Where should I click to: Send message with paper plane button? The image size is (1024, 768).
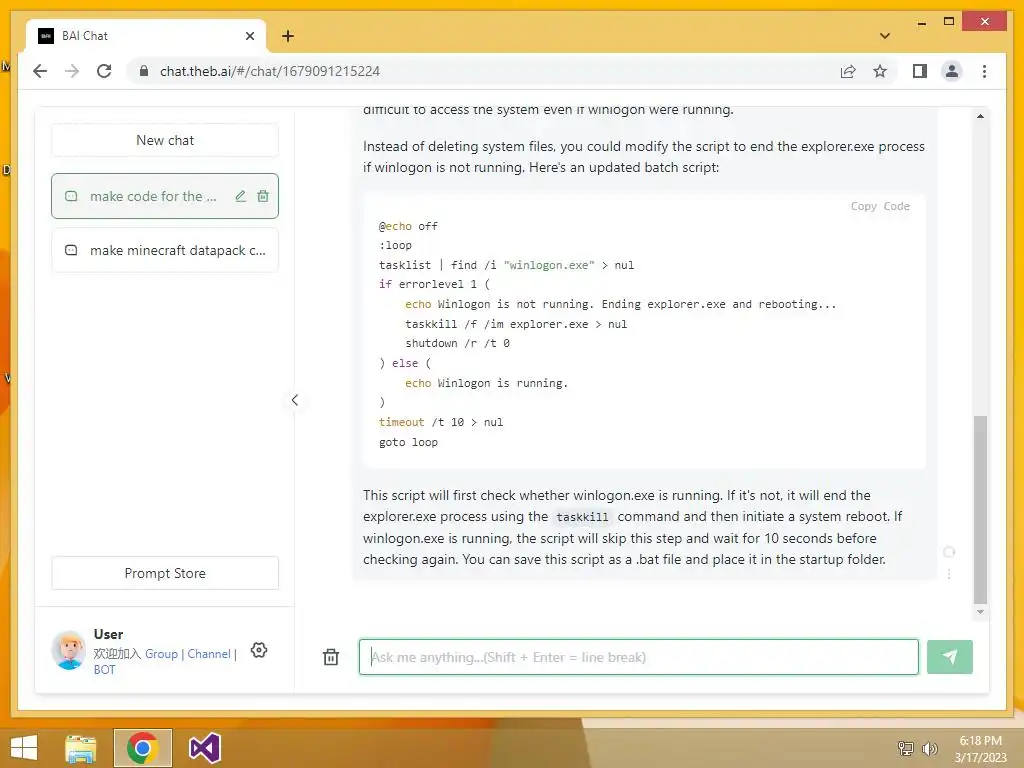(950, 657)
